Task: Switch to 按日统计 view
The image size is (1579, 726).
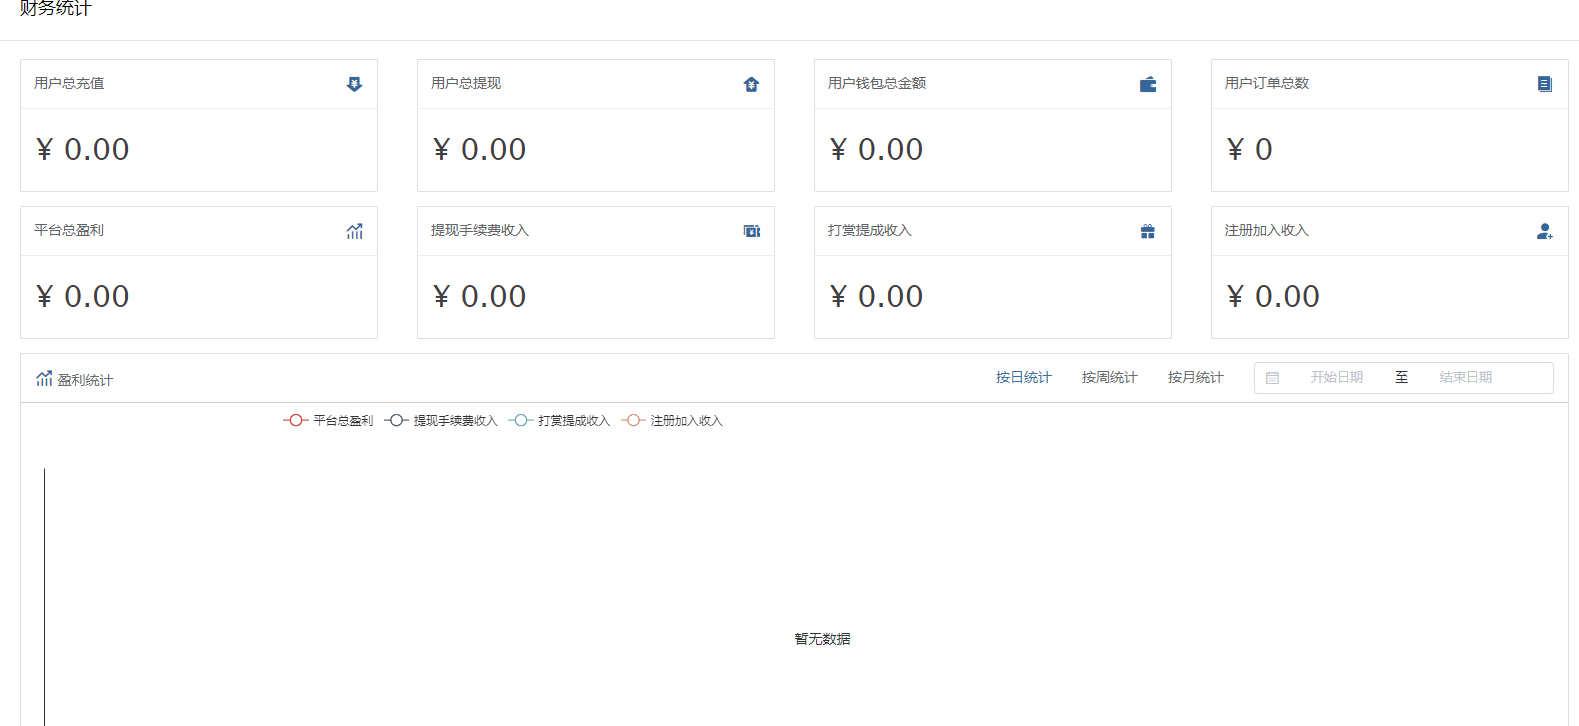Action: (x=1023, y=378)
